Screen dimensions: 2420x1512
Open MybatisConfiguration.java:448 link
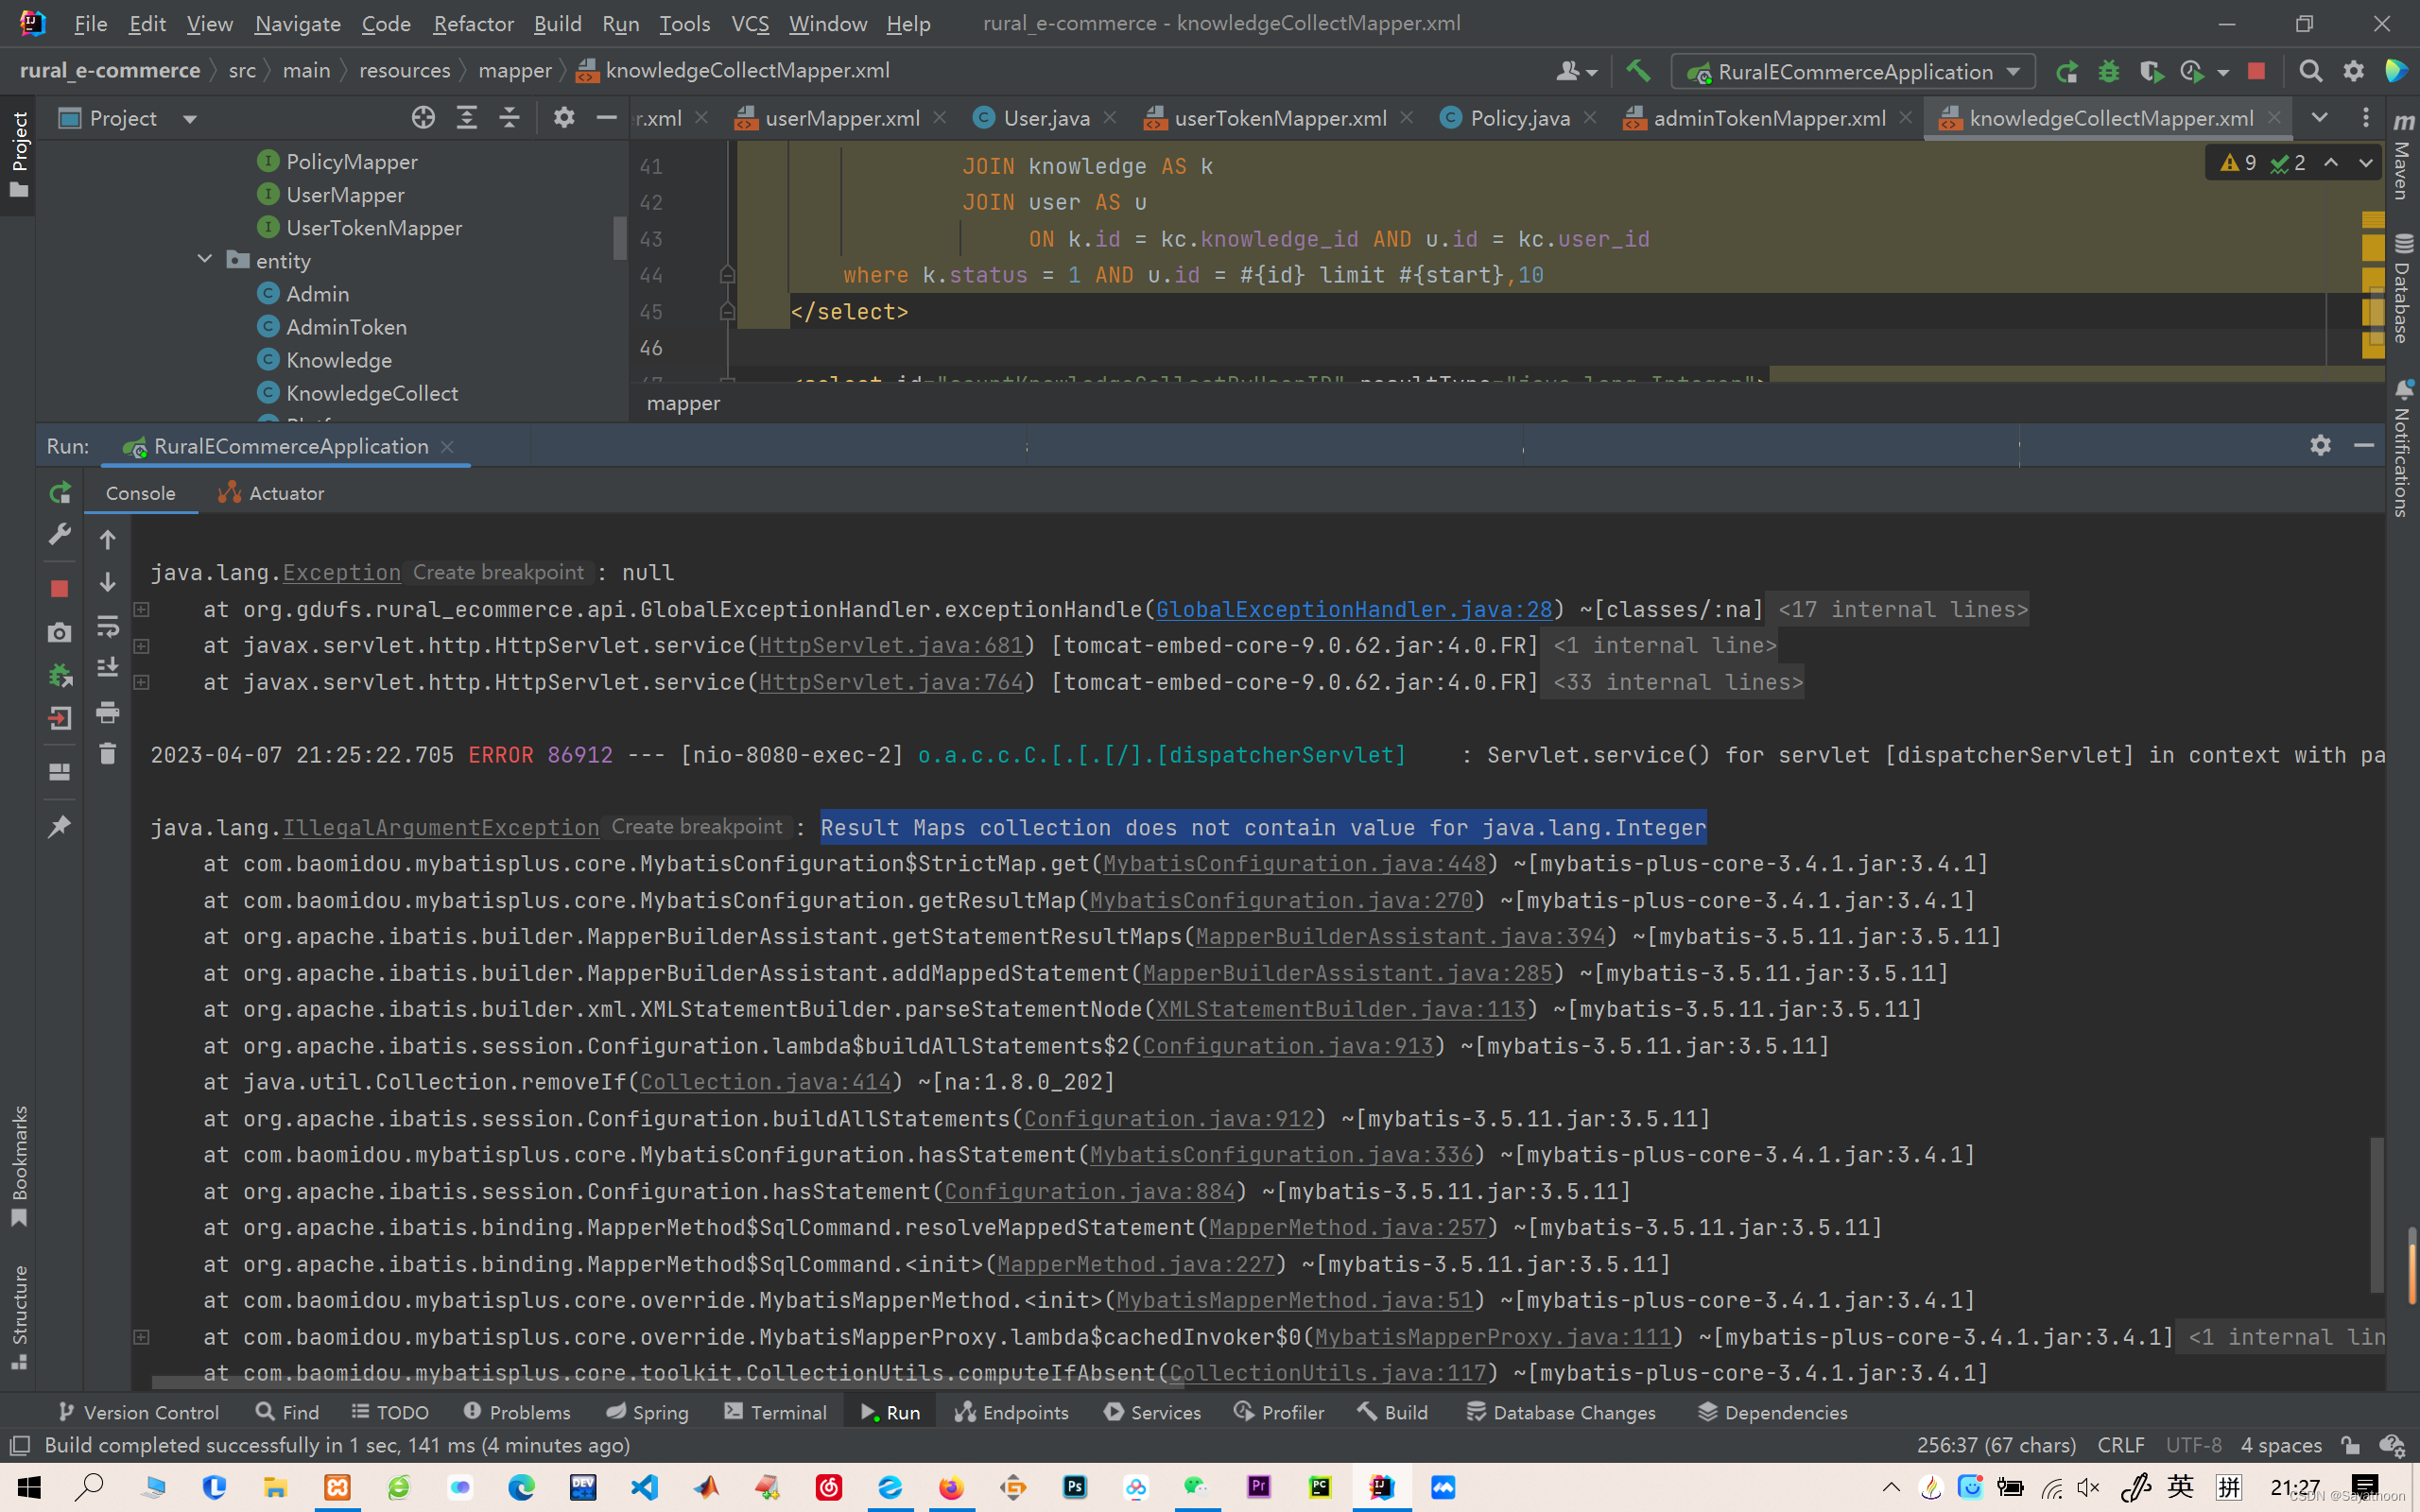tap(1294, 863)
